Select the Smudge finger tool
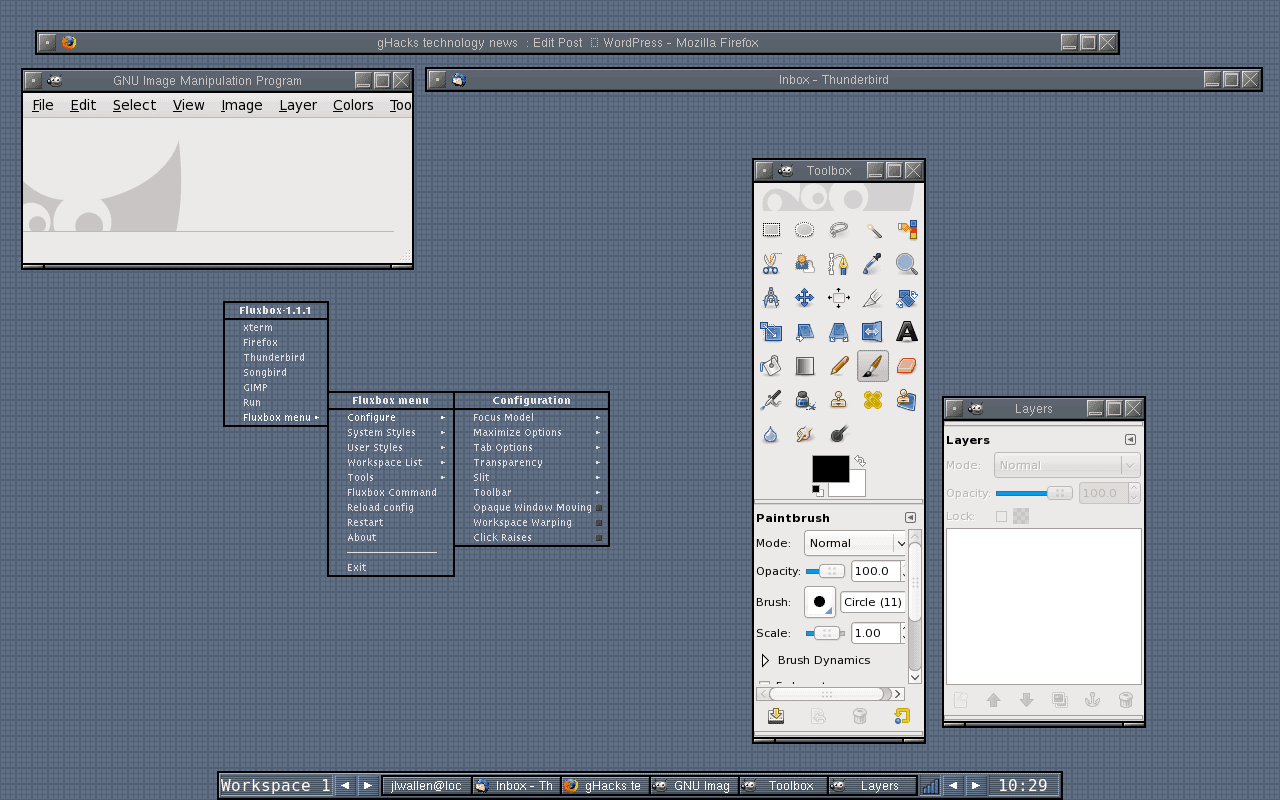Screen dimensions: 1280x800 [x=804, y=434]
